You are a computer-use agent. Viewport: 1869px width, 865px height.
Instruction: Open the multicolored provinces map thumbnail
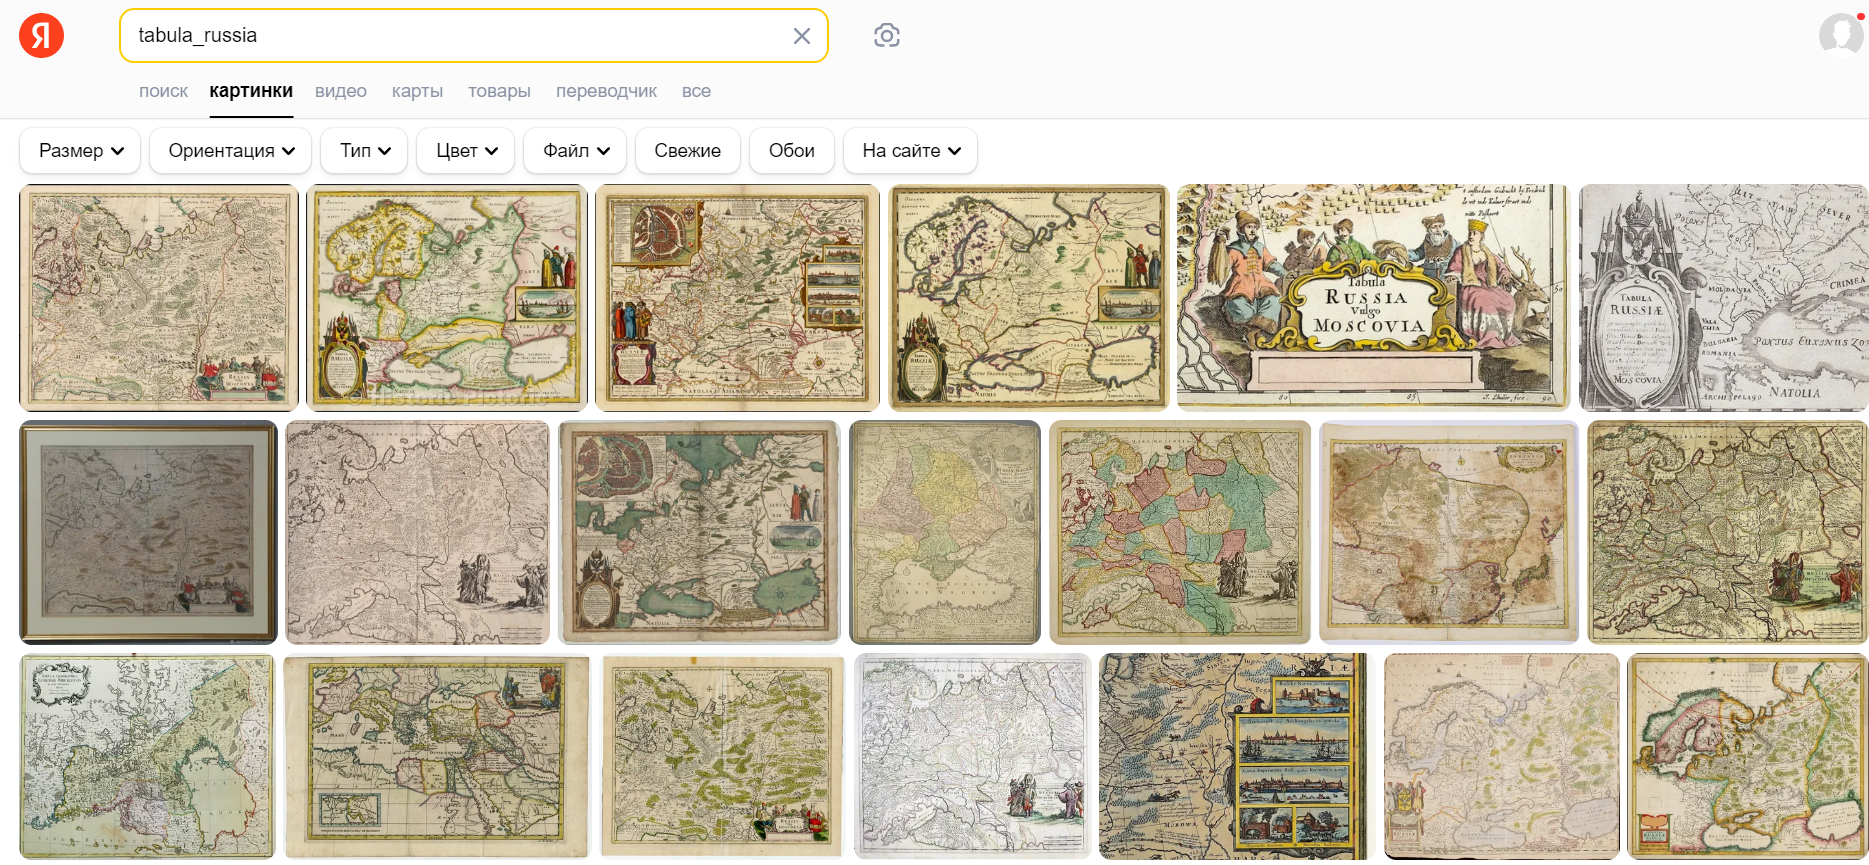point(1180,532)
